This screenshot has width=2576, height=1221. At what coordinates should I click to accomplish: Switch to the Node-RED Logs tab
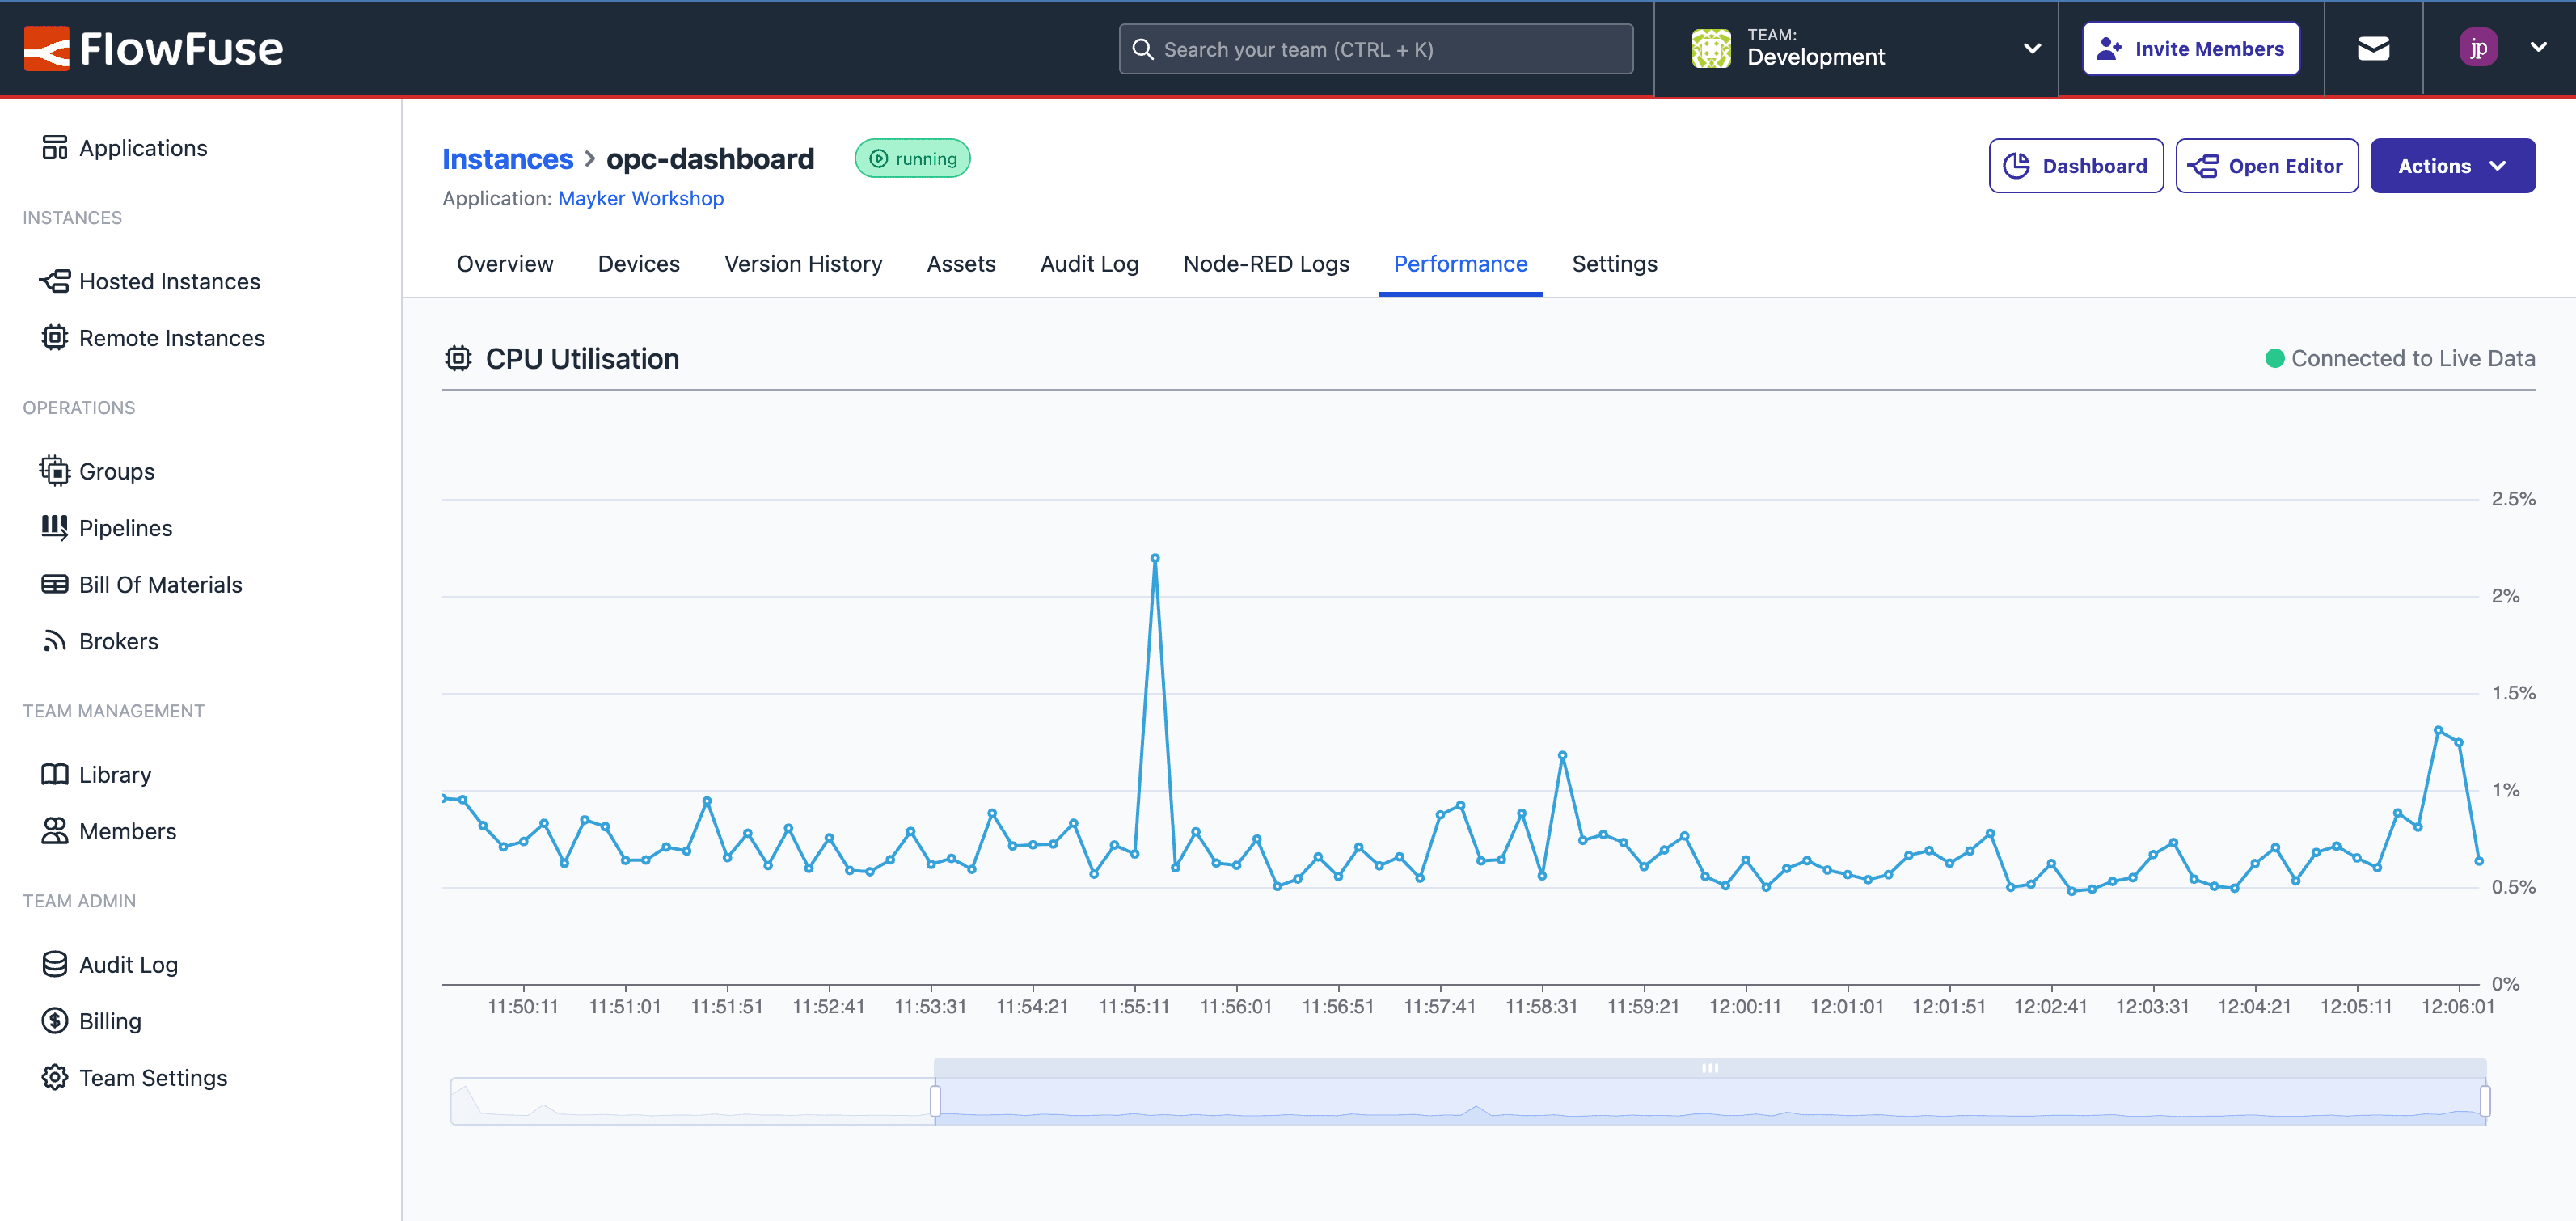(1266, 264)
